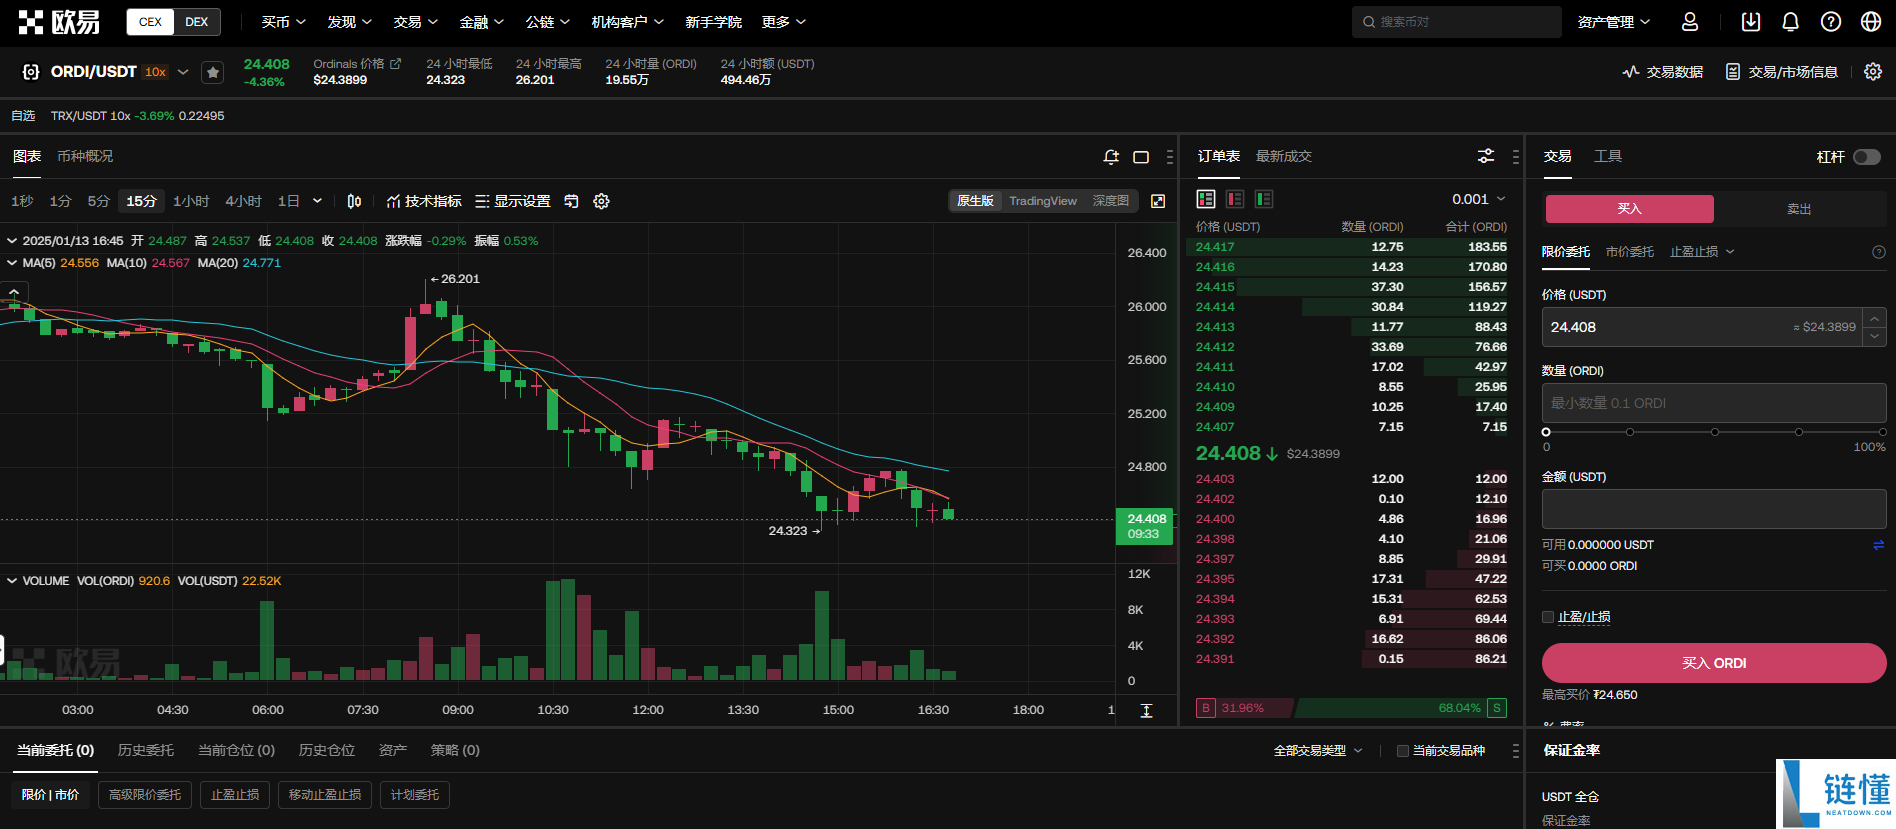Expand the chart to fullscreen
The width and height of the screenshot is (1896, 829).
tap(1158, 201)
